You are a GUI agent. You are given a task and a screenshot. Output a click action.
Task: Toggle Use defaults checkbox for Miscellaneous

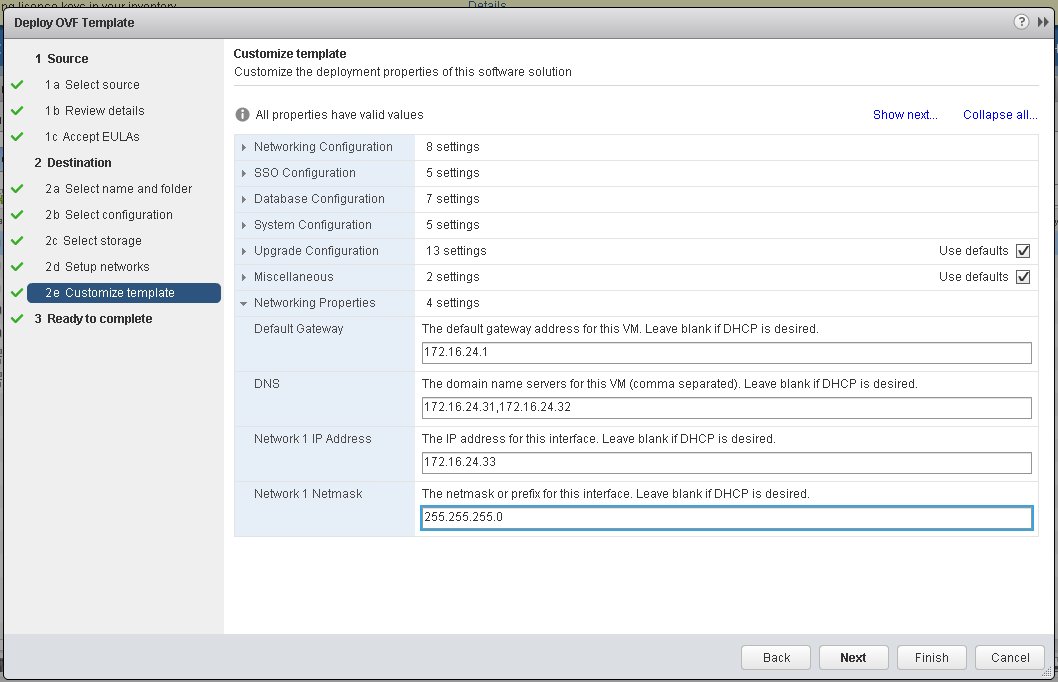pyautogui.click(x=1022, y=277)
